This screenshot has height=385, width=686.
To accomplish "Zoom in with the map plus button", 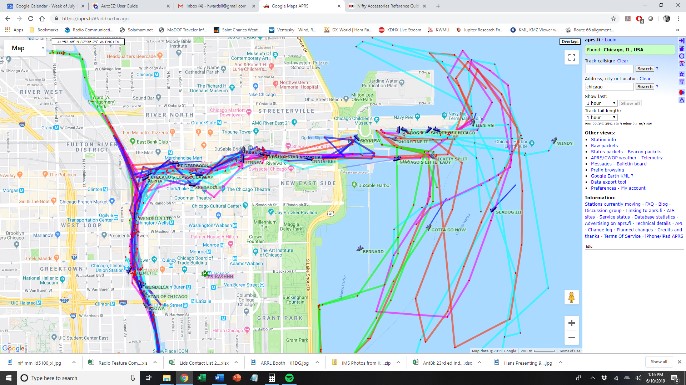I will (x=571, y=323).
